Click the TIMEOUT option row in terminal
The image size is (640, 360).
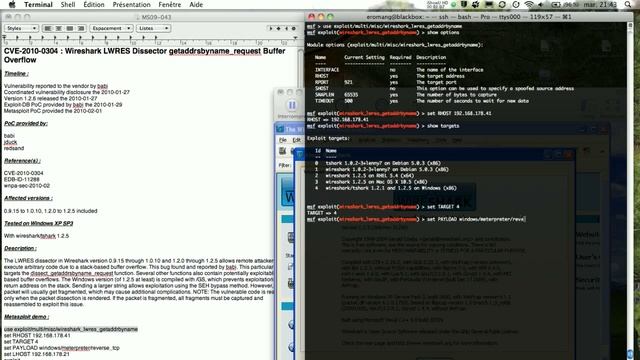point(422,101)
